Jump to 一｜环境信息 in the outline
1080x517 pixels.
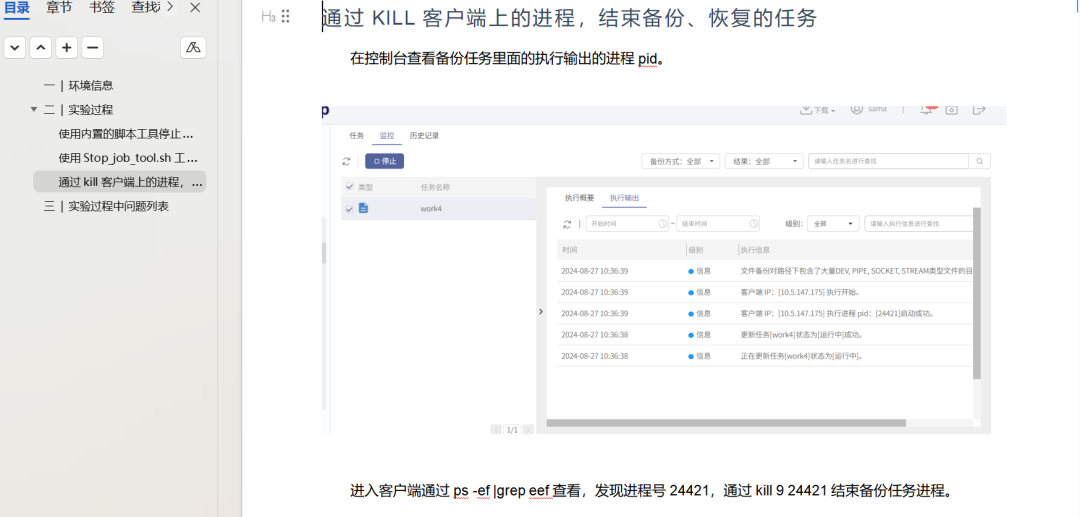(79, 85)
